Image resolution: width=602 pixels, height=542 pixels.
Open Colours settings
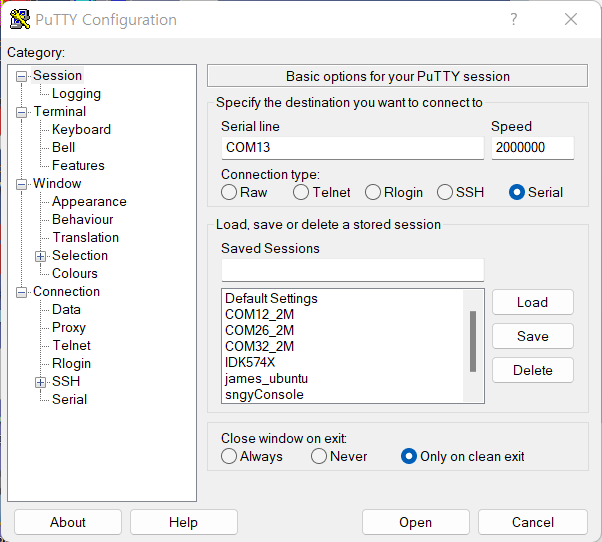pos(75,274)
